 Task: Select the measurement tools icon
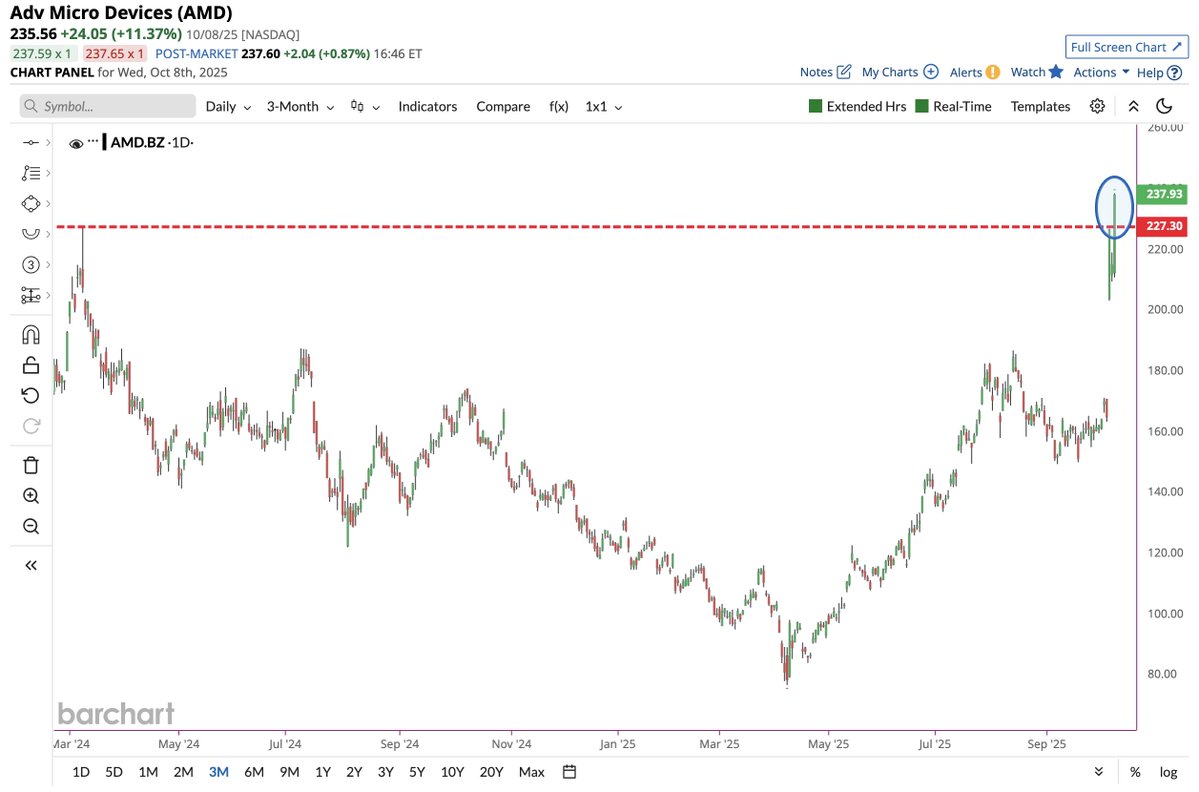tap(31, 295)
